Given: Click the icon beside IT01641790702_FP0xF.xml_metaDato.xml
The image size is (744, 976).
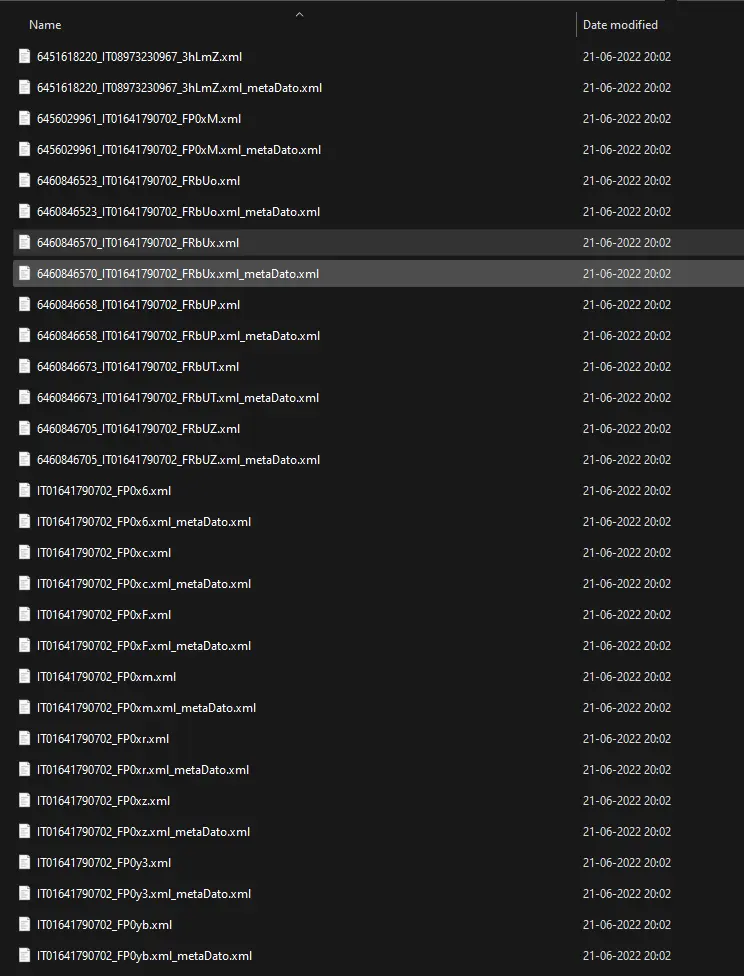Looking at the screenshot, I should click(x=25, y=646).
